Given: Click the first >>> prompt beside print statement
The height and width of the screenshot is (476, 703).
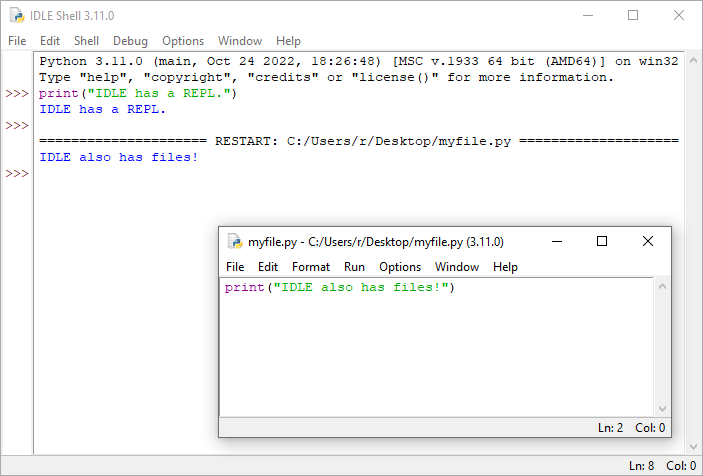Looking at the screenshot, I should pyautogui.click(x=17, y=93).
